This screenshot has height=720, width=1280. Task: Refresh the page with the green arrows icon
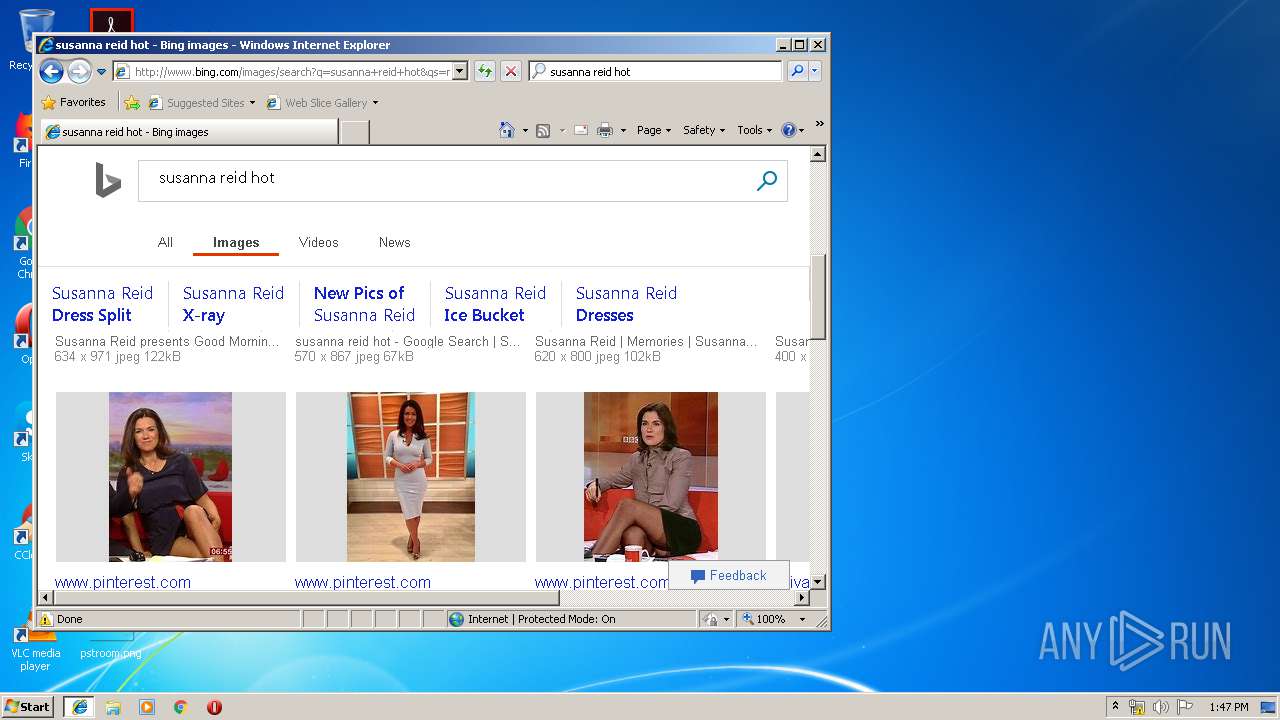click(484, 71)
